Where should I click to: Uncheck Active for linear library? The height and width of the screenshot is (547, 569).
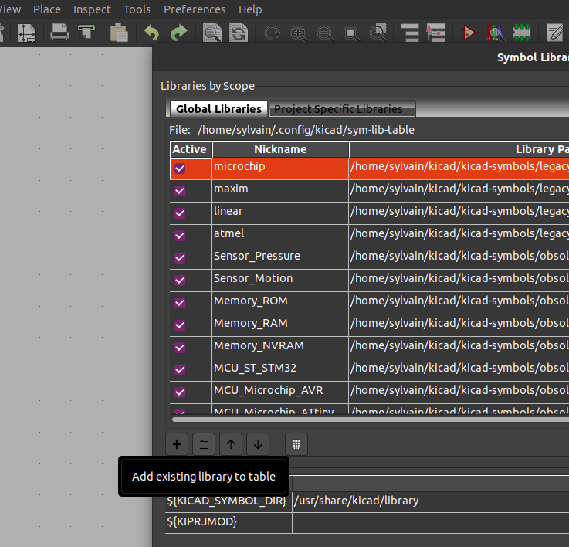[x=180, y=213]
